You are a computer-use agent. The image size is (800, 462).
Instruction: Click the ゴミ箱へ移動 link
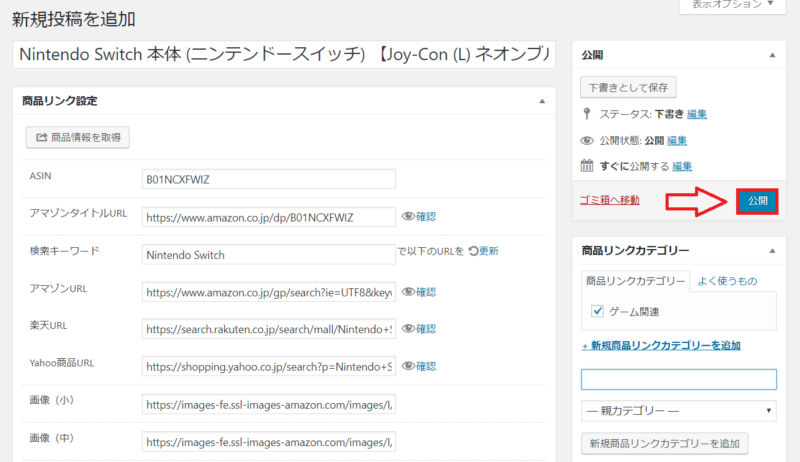[x=610, y=200]
